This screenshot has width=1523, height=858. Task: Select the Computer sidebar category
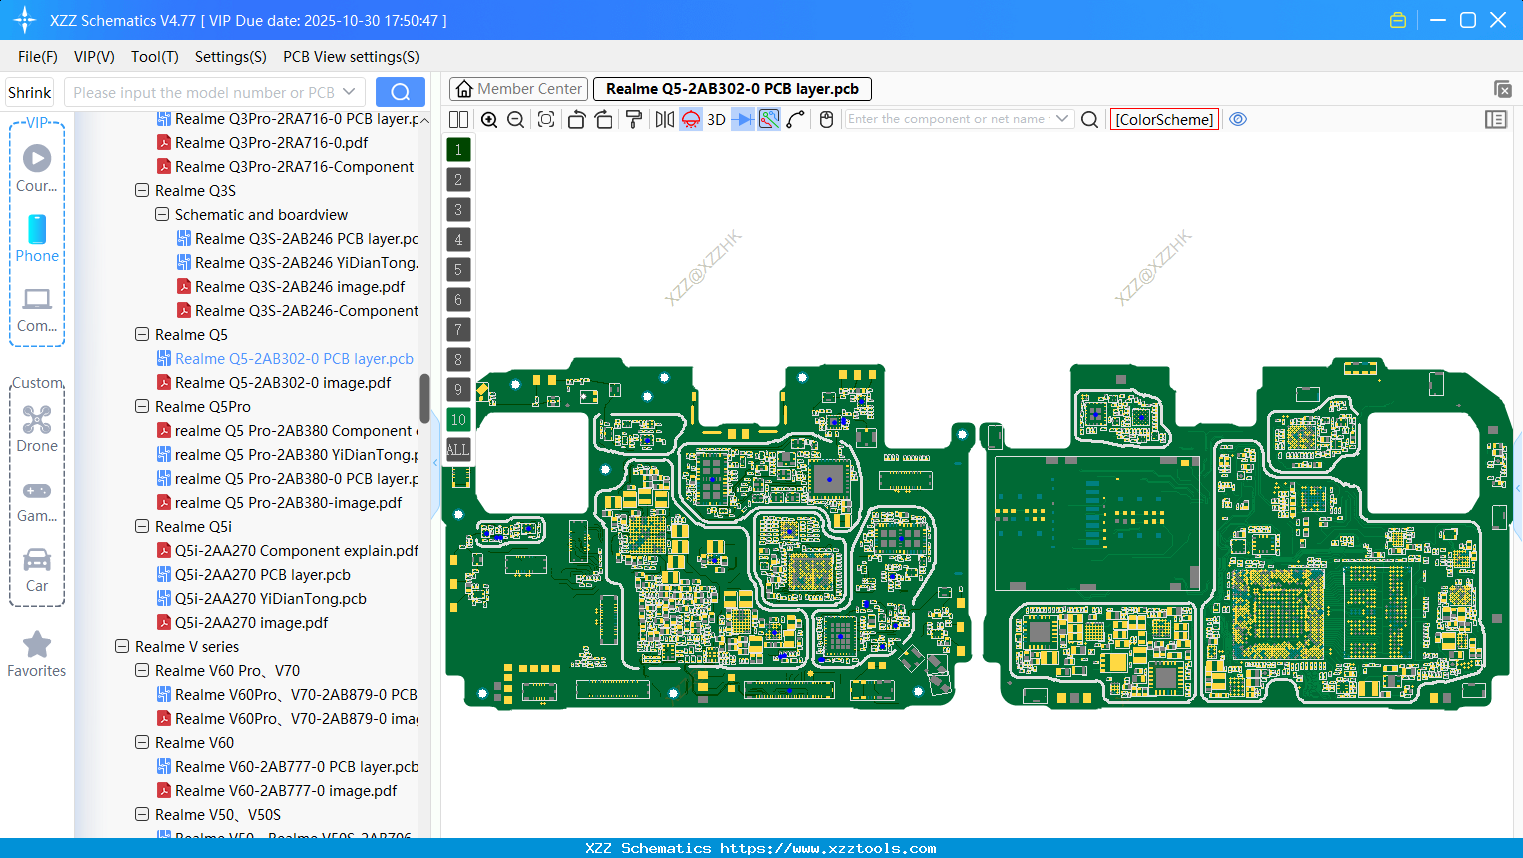[x=37, y=310]
